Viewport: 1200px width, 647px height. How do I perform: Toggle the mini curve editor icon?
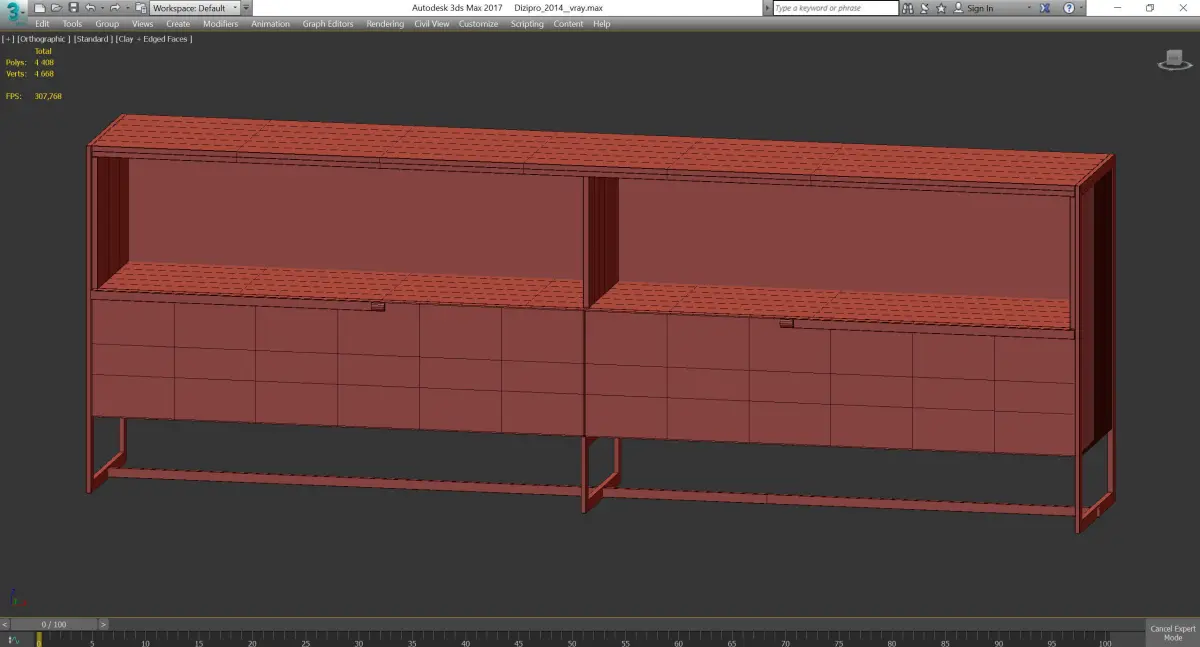[14, 639]
